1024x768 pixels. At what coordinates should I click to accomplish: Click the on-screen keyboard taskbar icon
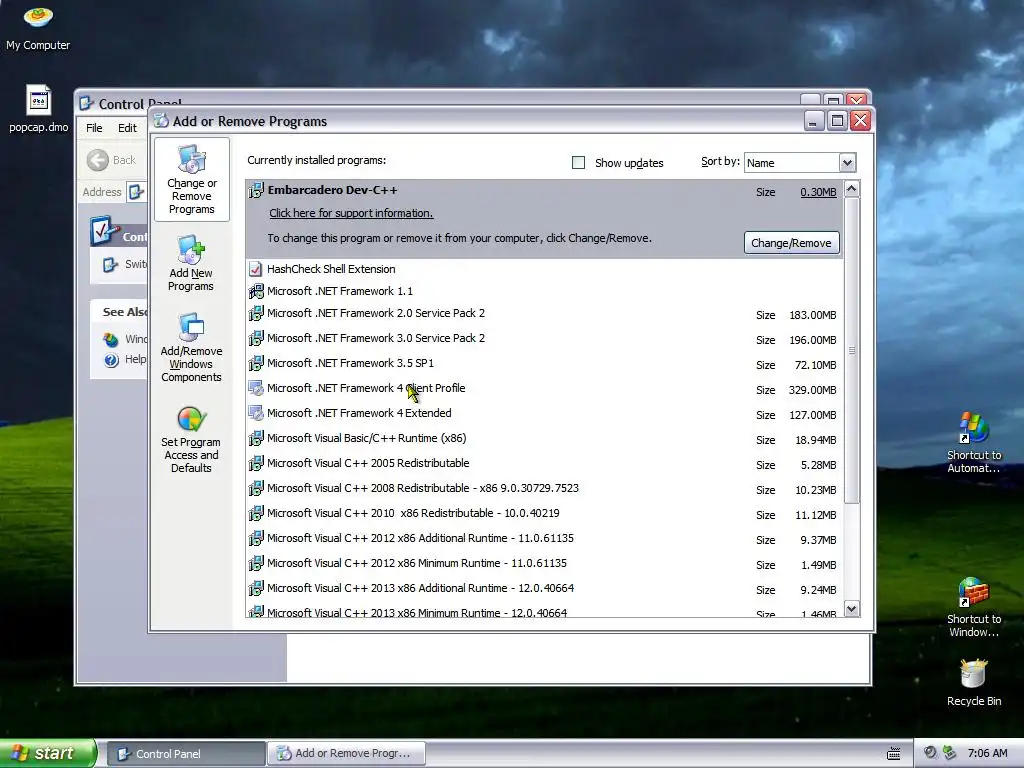pyautogui.click(x=894, y=754)
